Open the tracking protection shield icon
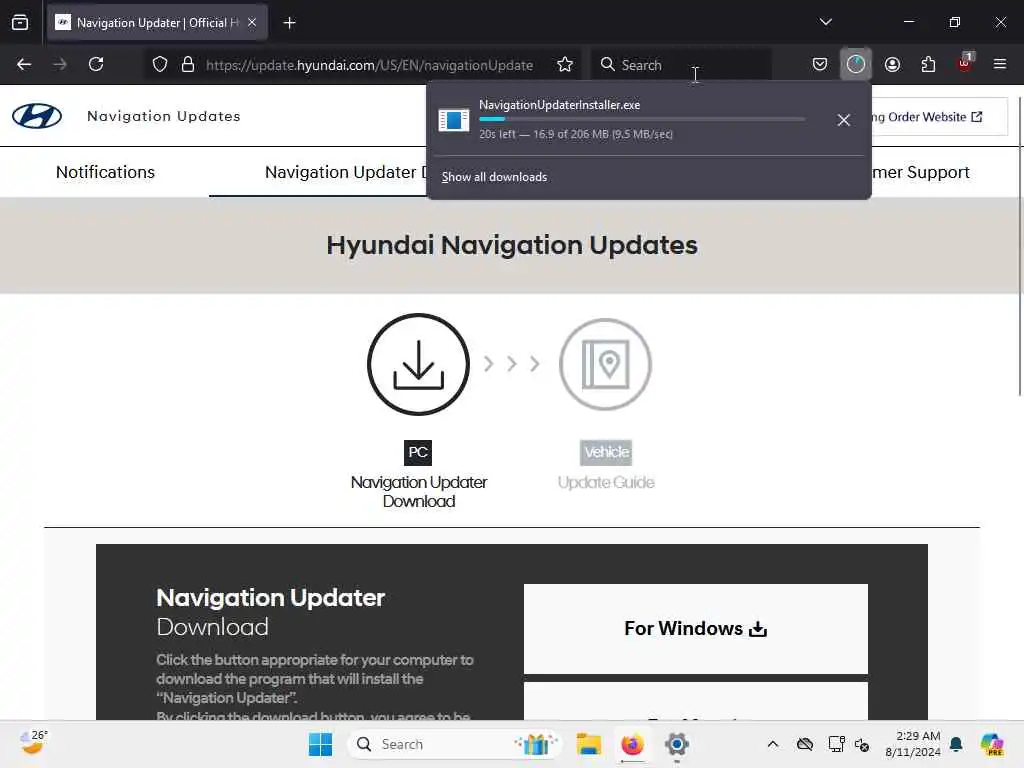Image resolution: width=1024 pixels, height=768 pixels. (160, 64)
